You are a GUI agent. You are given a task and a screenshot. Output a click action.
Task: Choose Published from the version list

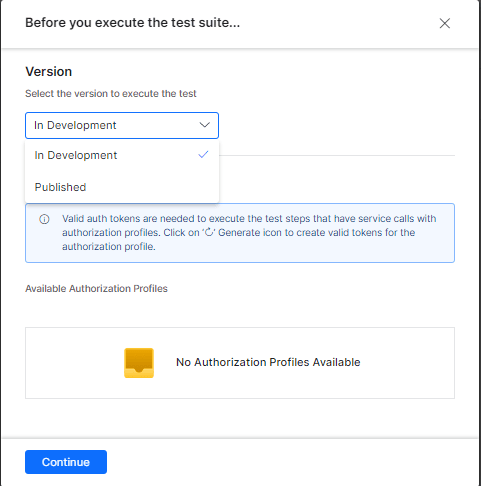(122, 187)
